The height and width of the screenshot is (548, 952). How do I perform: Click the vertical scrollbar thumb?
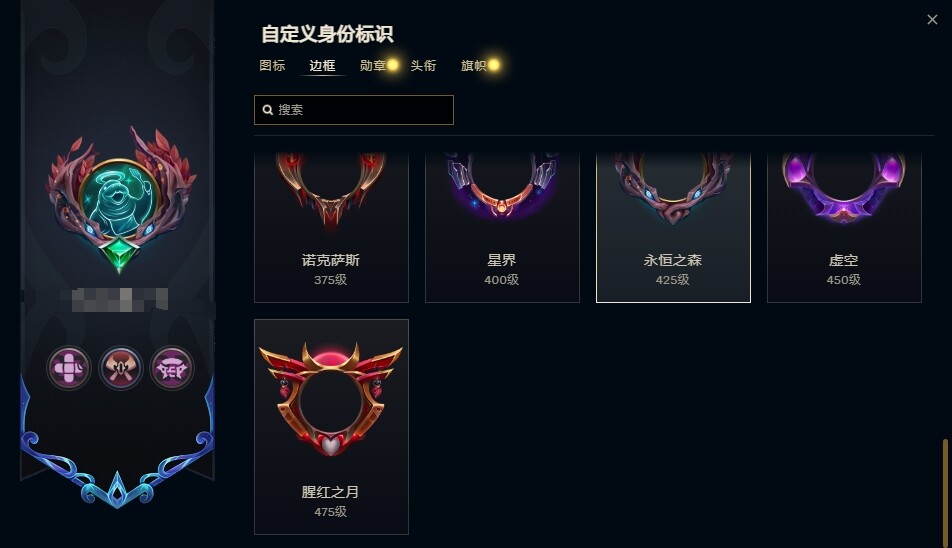[945, 492]
